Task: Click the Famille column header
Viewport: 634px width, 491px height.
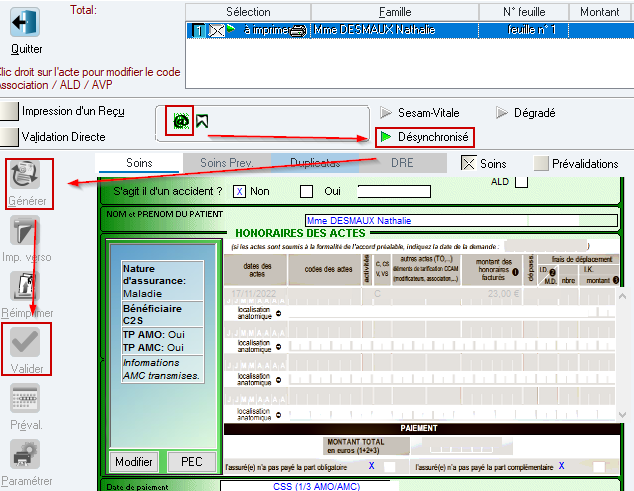Action: tap(395, 12)
